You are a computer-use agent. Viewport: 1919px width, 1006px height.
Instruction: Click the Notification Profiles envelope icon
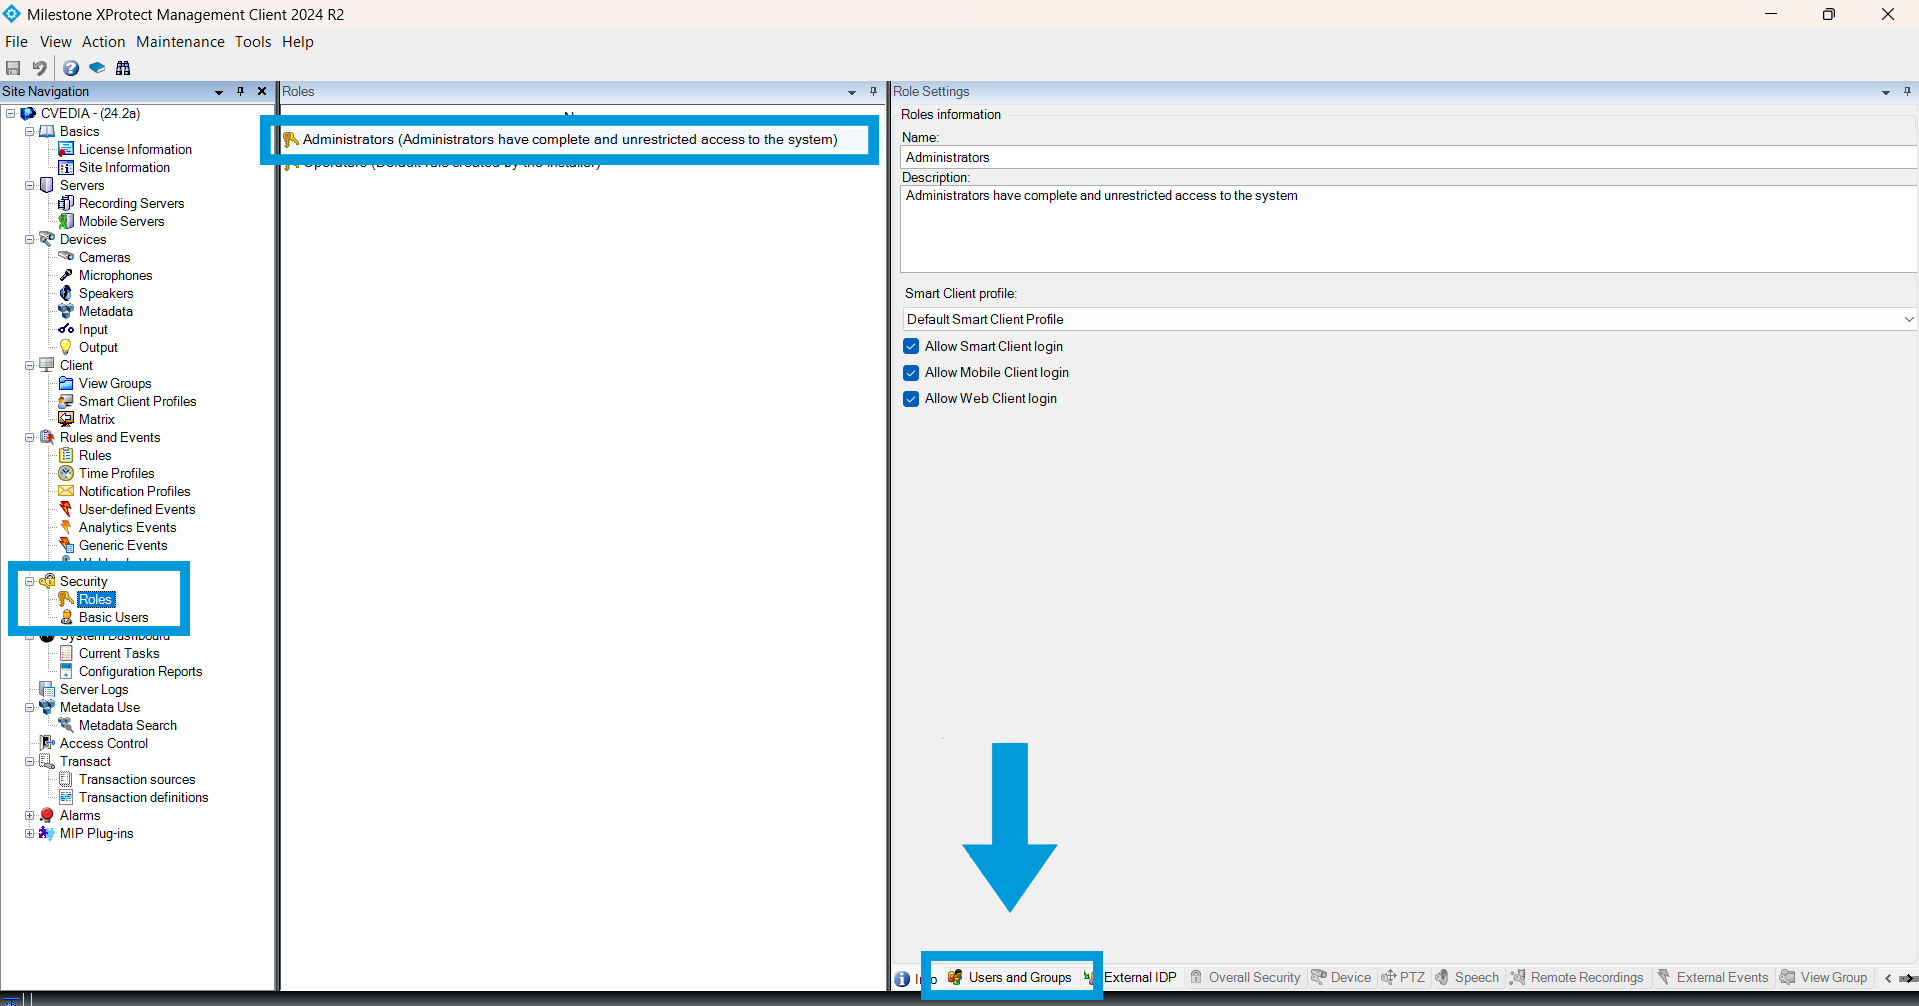coord(66,491)
